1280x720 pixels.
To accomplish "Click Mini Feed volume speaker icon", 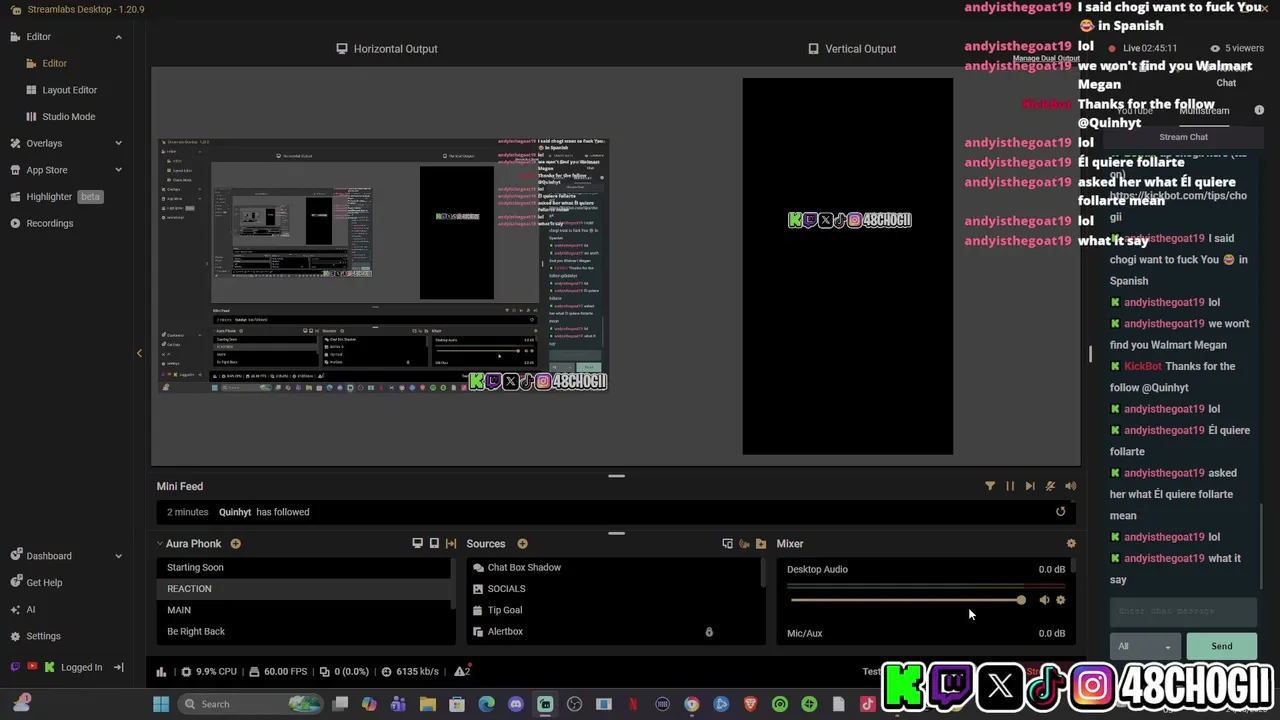I will coord(1070,486).
